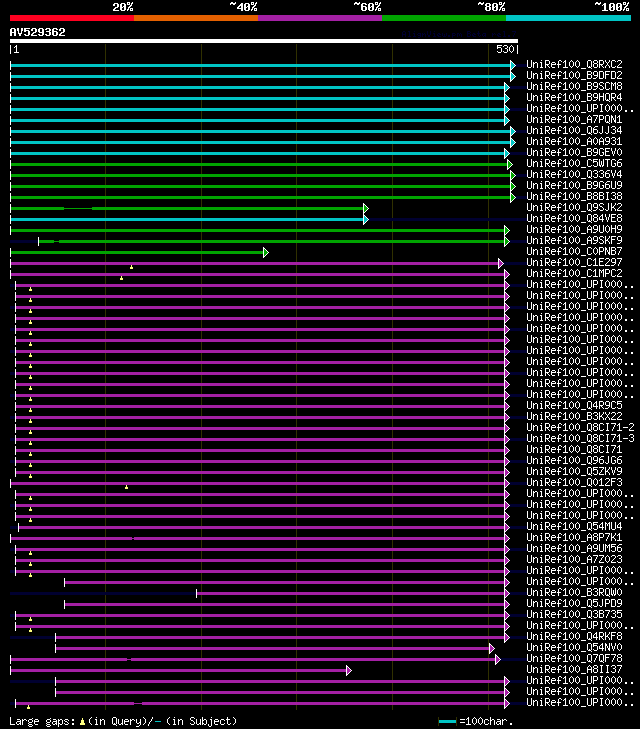The width and height of the screenshot is (640, 729).
Task: Select the AV529362 query title
Action: tap(38, 32)
